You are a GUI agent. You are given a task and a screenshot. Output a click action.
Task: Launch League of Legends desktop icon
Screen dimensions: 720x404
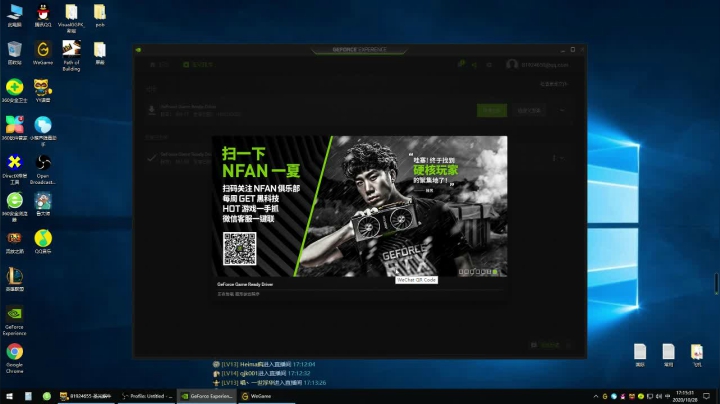tap(14, 280)
